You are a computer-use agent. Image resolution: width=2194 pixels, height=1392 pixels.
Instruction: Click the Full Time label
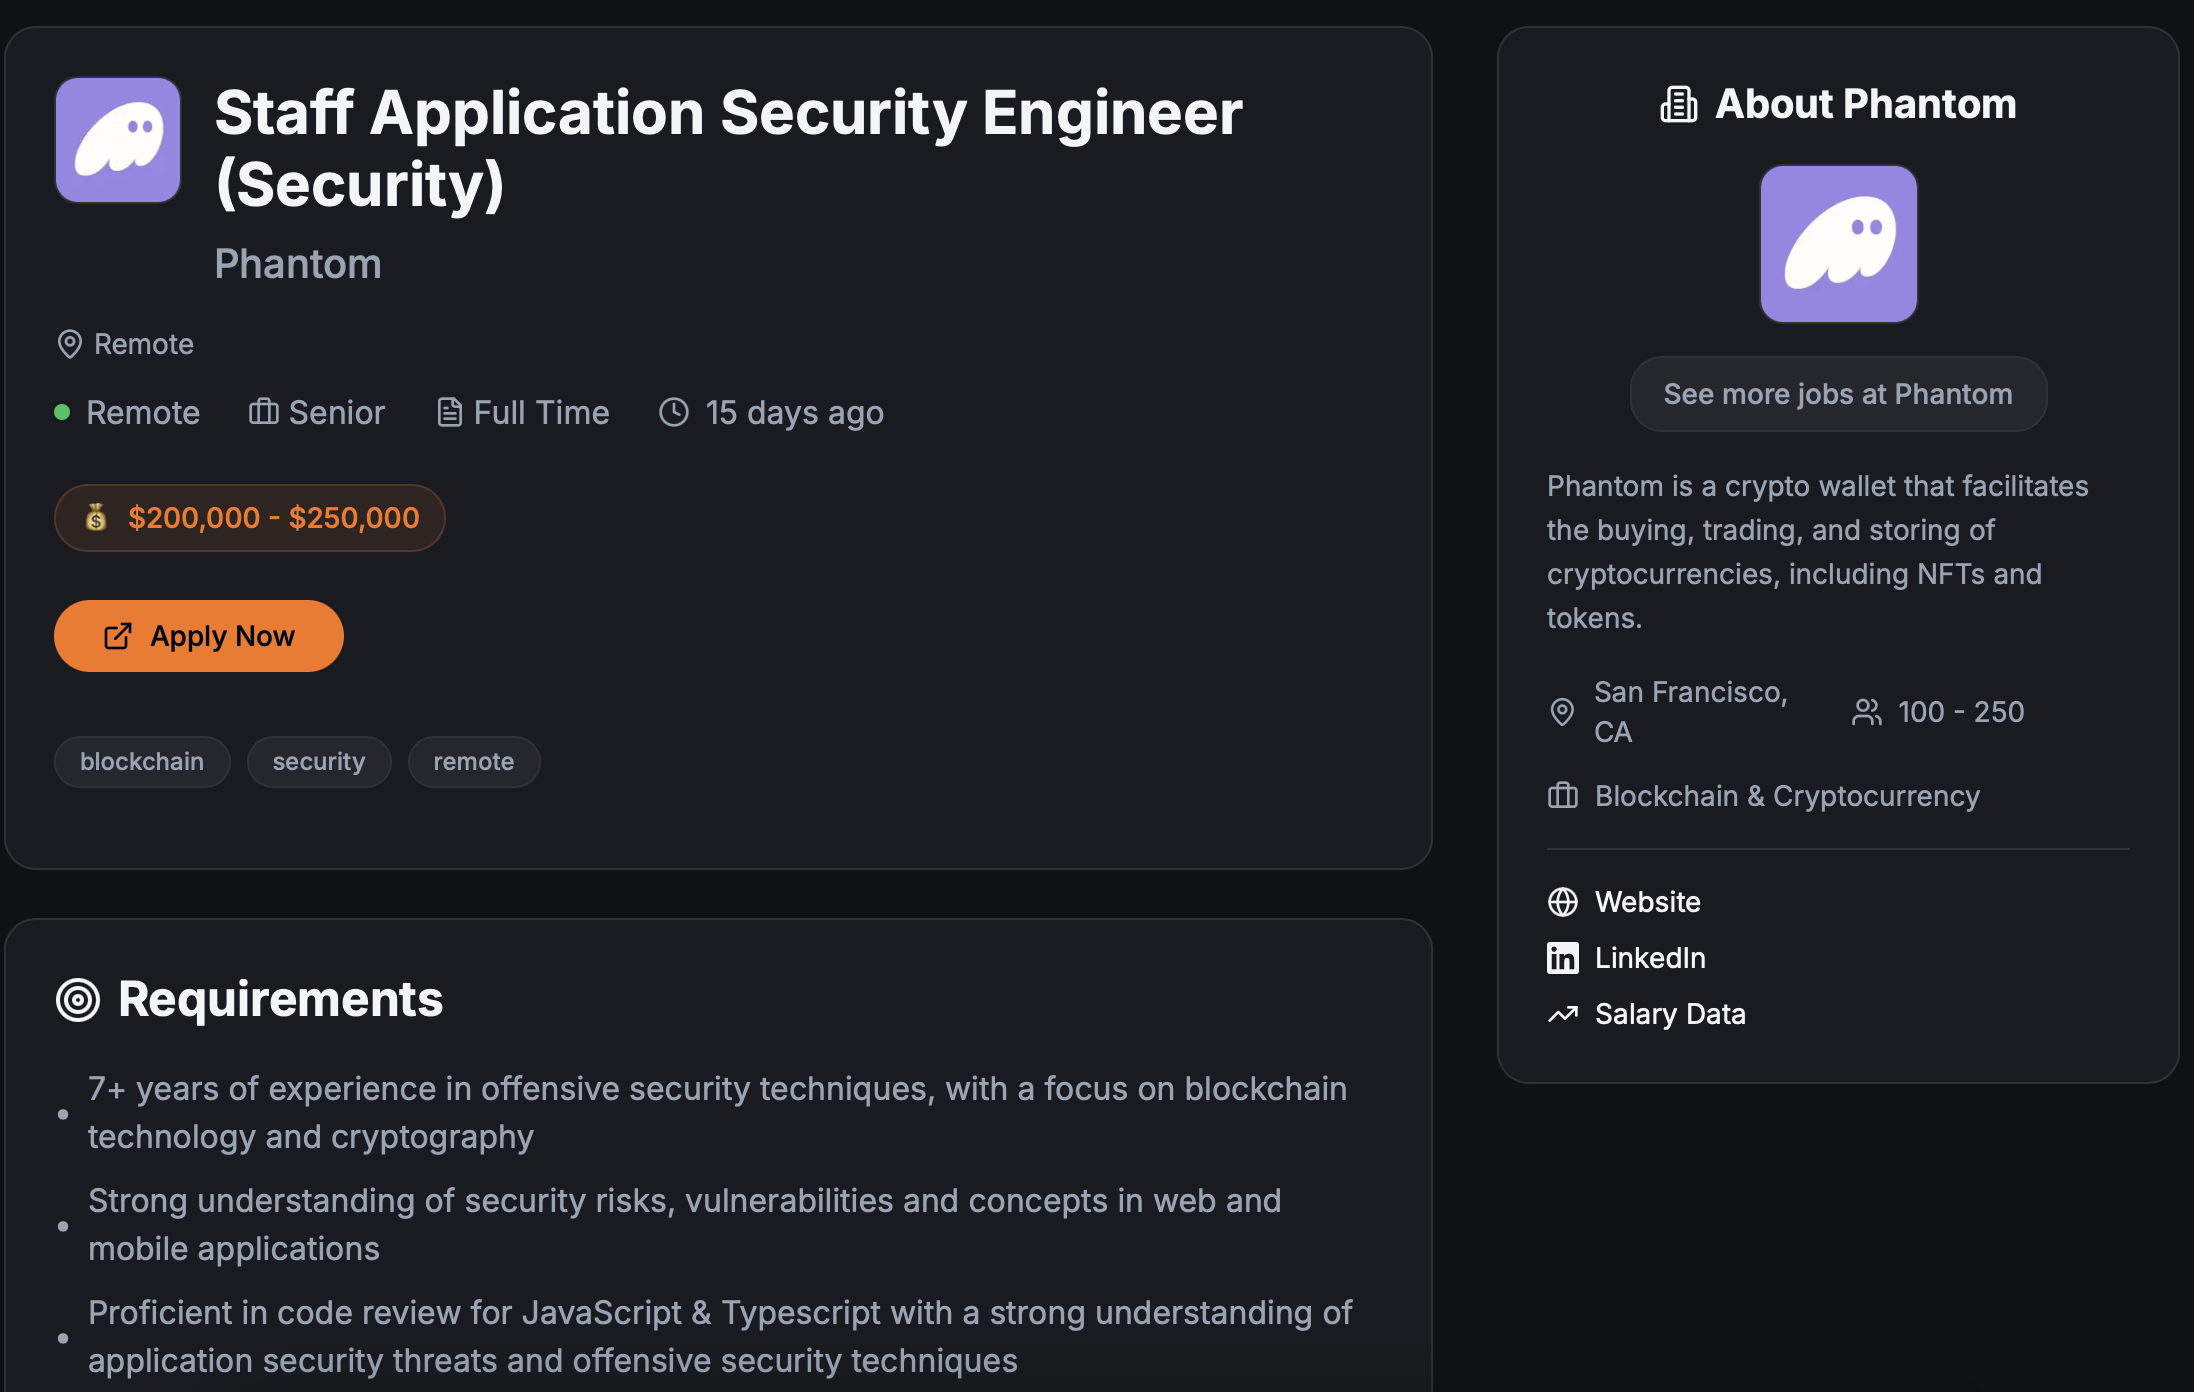[x=541, y=412]
